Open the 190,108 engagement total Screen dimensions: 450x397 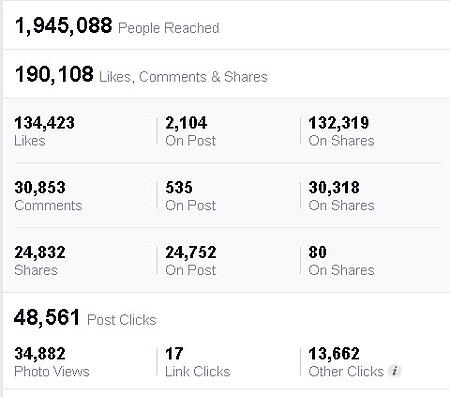[54, 74]
